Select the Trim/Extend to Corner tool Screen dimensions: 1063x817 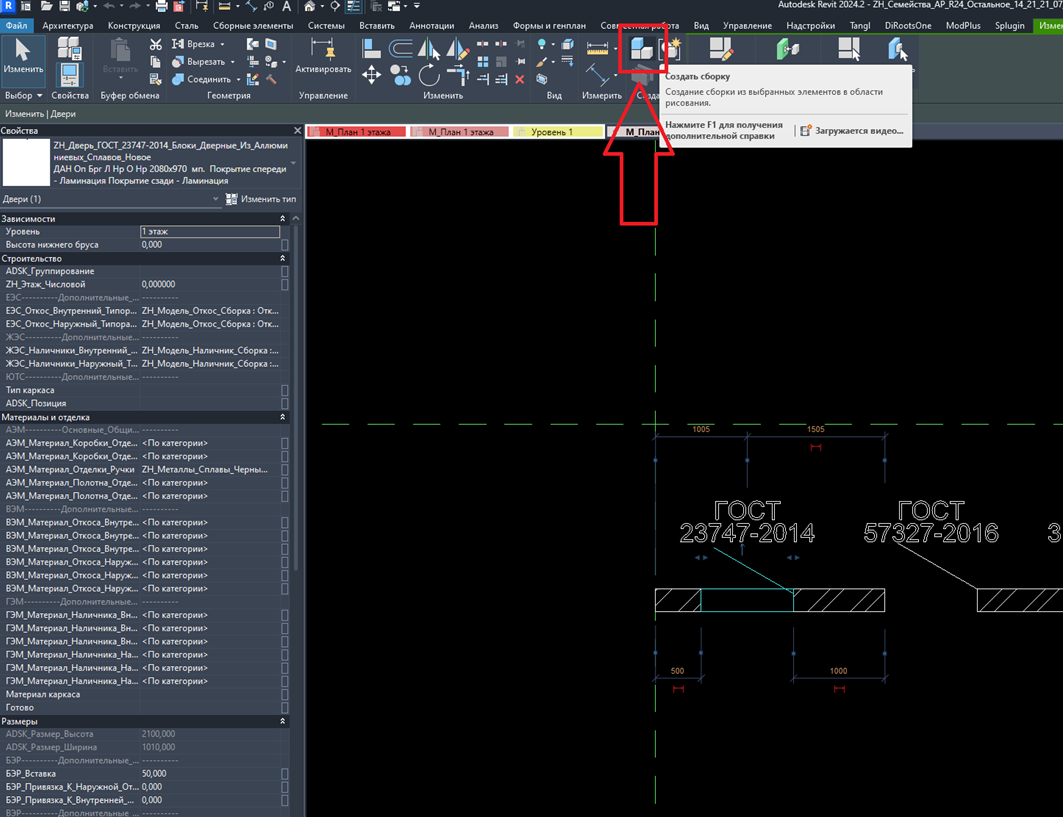(458, 75)
